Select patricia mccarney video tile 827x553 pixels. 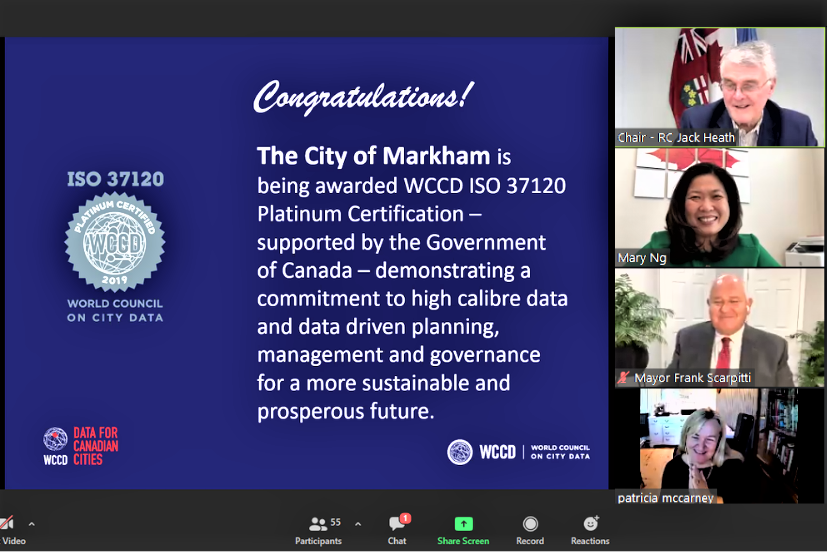click(719, 446)
